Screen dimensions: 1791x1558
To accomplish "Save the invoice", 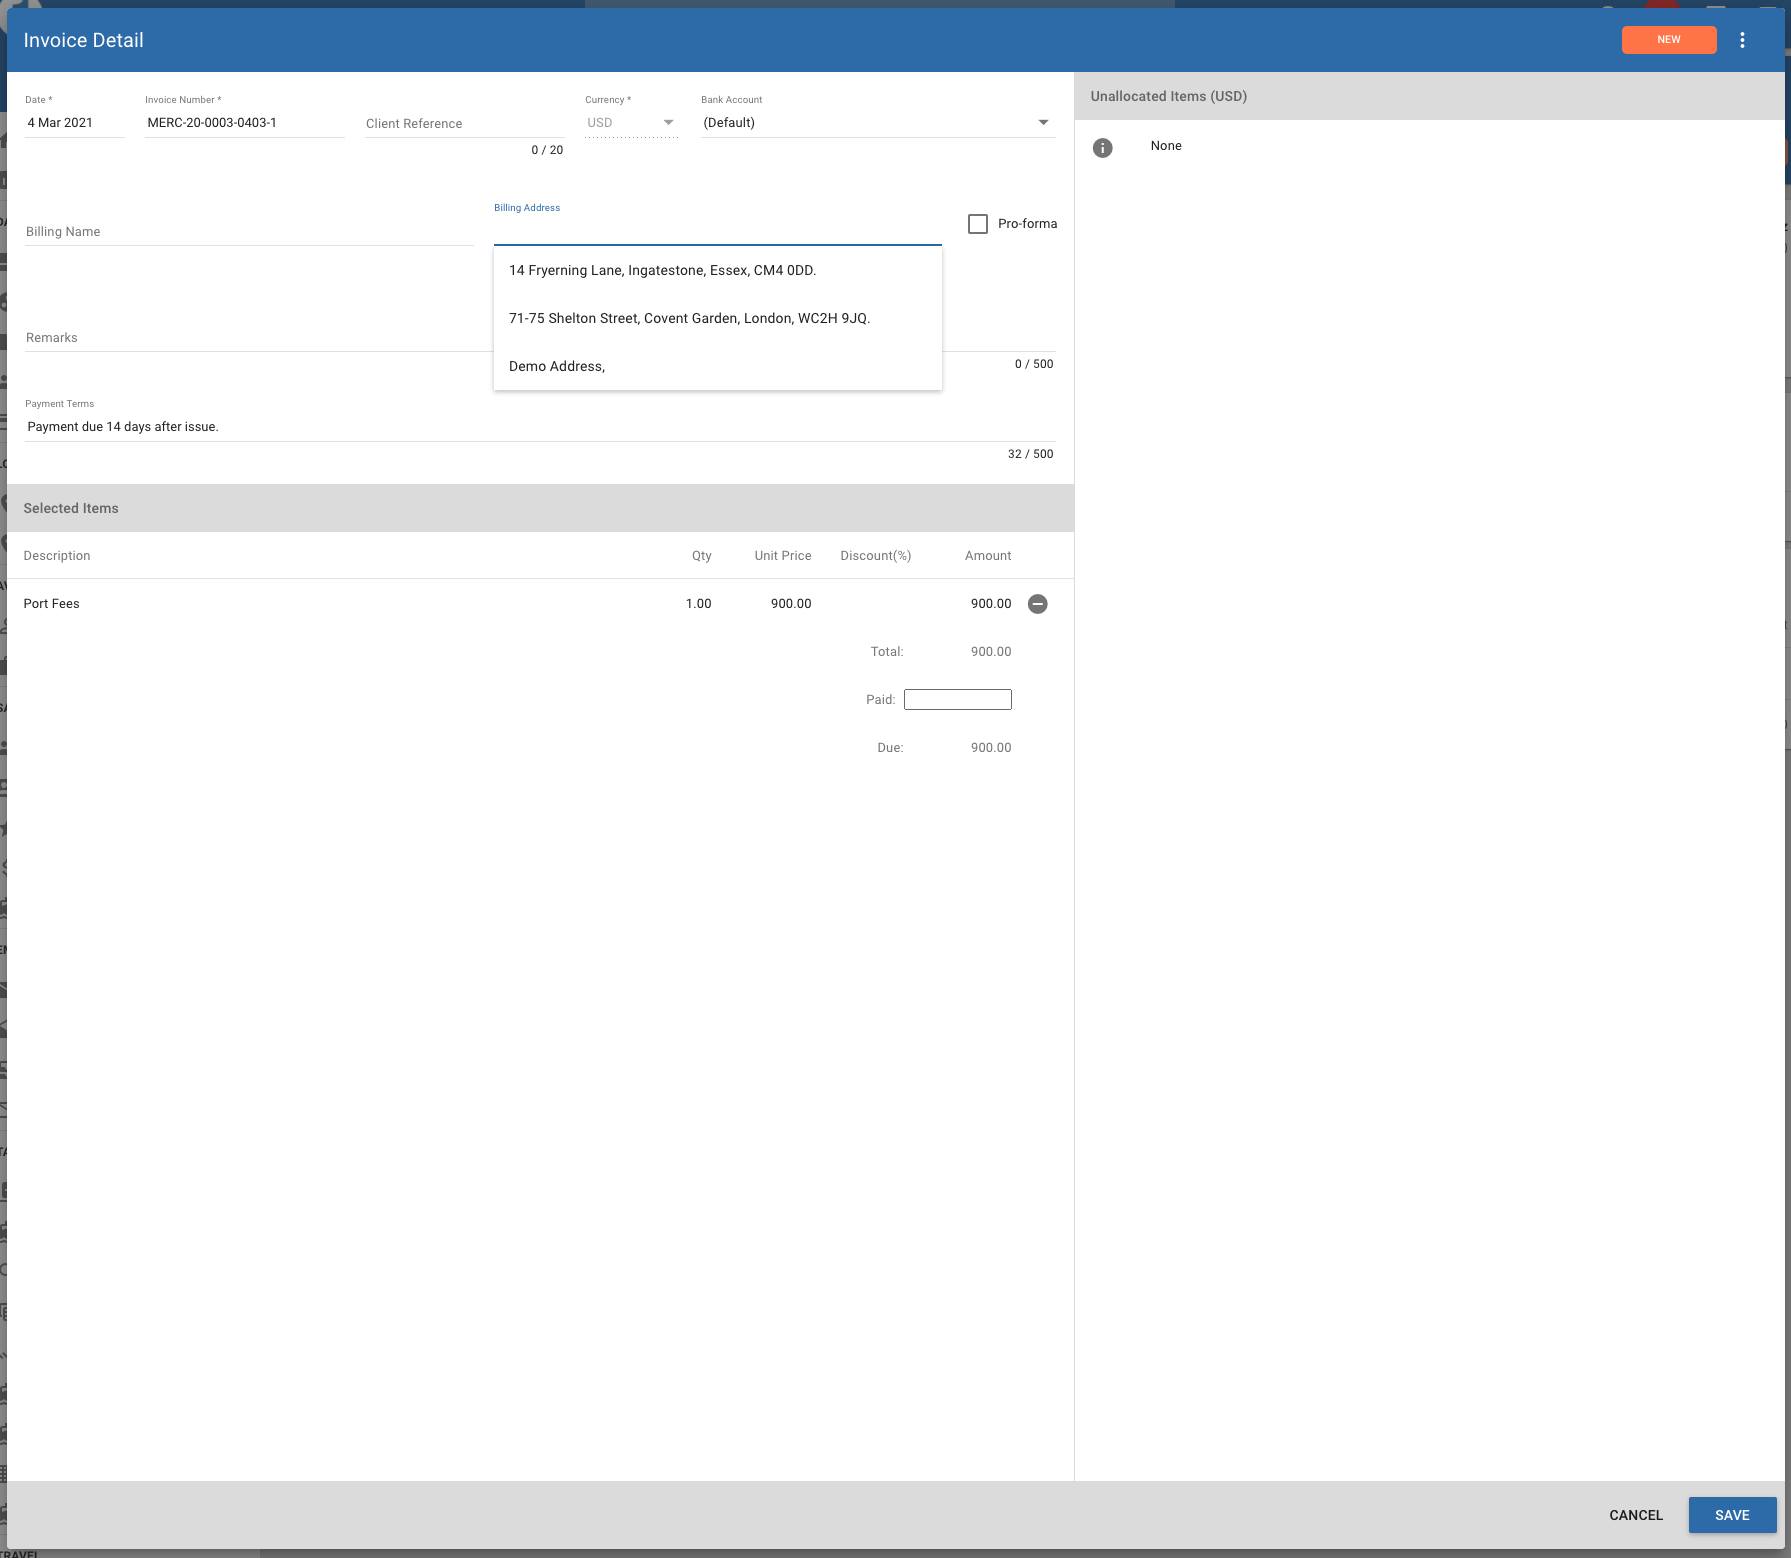I will 1732,1515.
